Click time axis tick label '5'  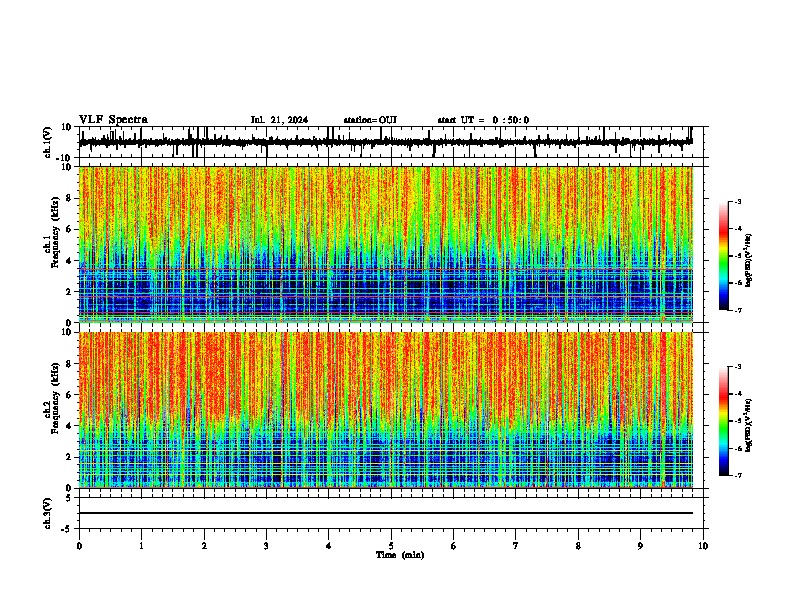391,546
